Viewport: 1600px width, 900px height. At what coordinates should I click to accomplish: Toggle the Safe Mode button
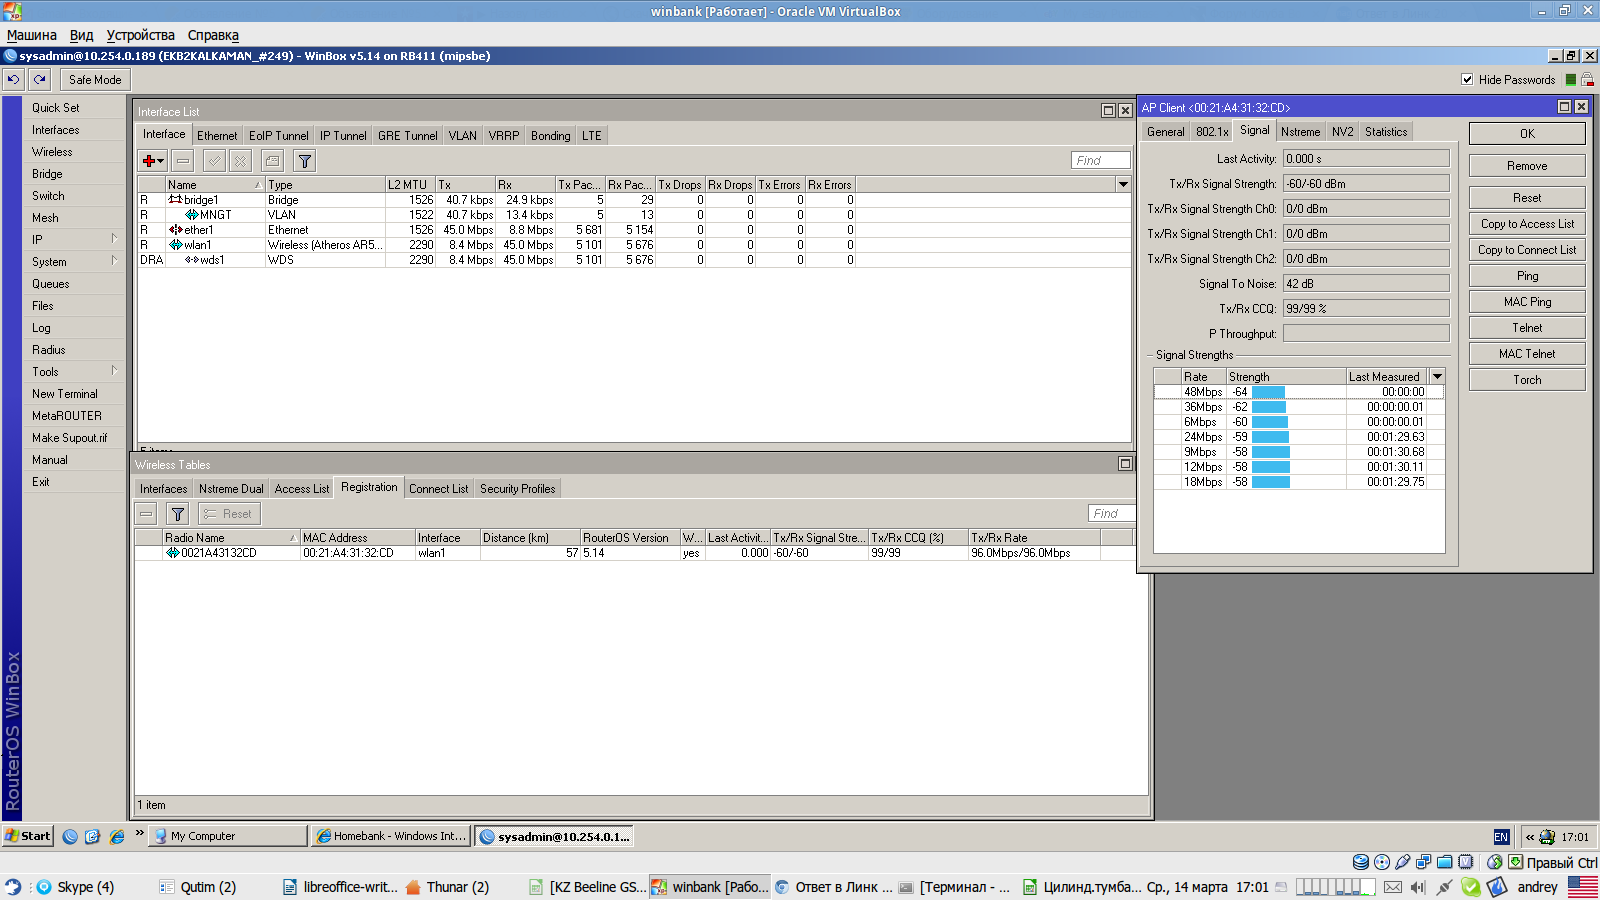click(x=95, y=79)
